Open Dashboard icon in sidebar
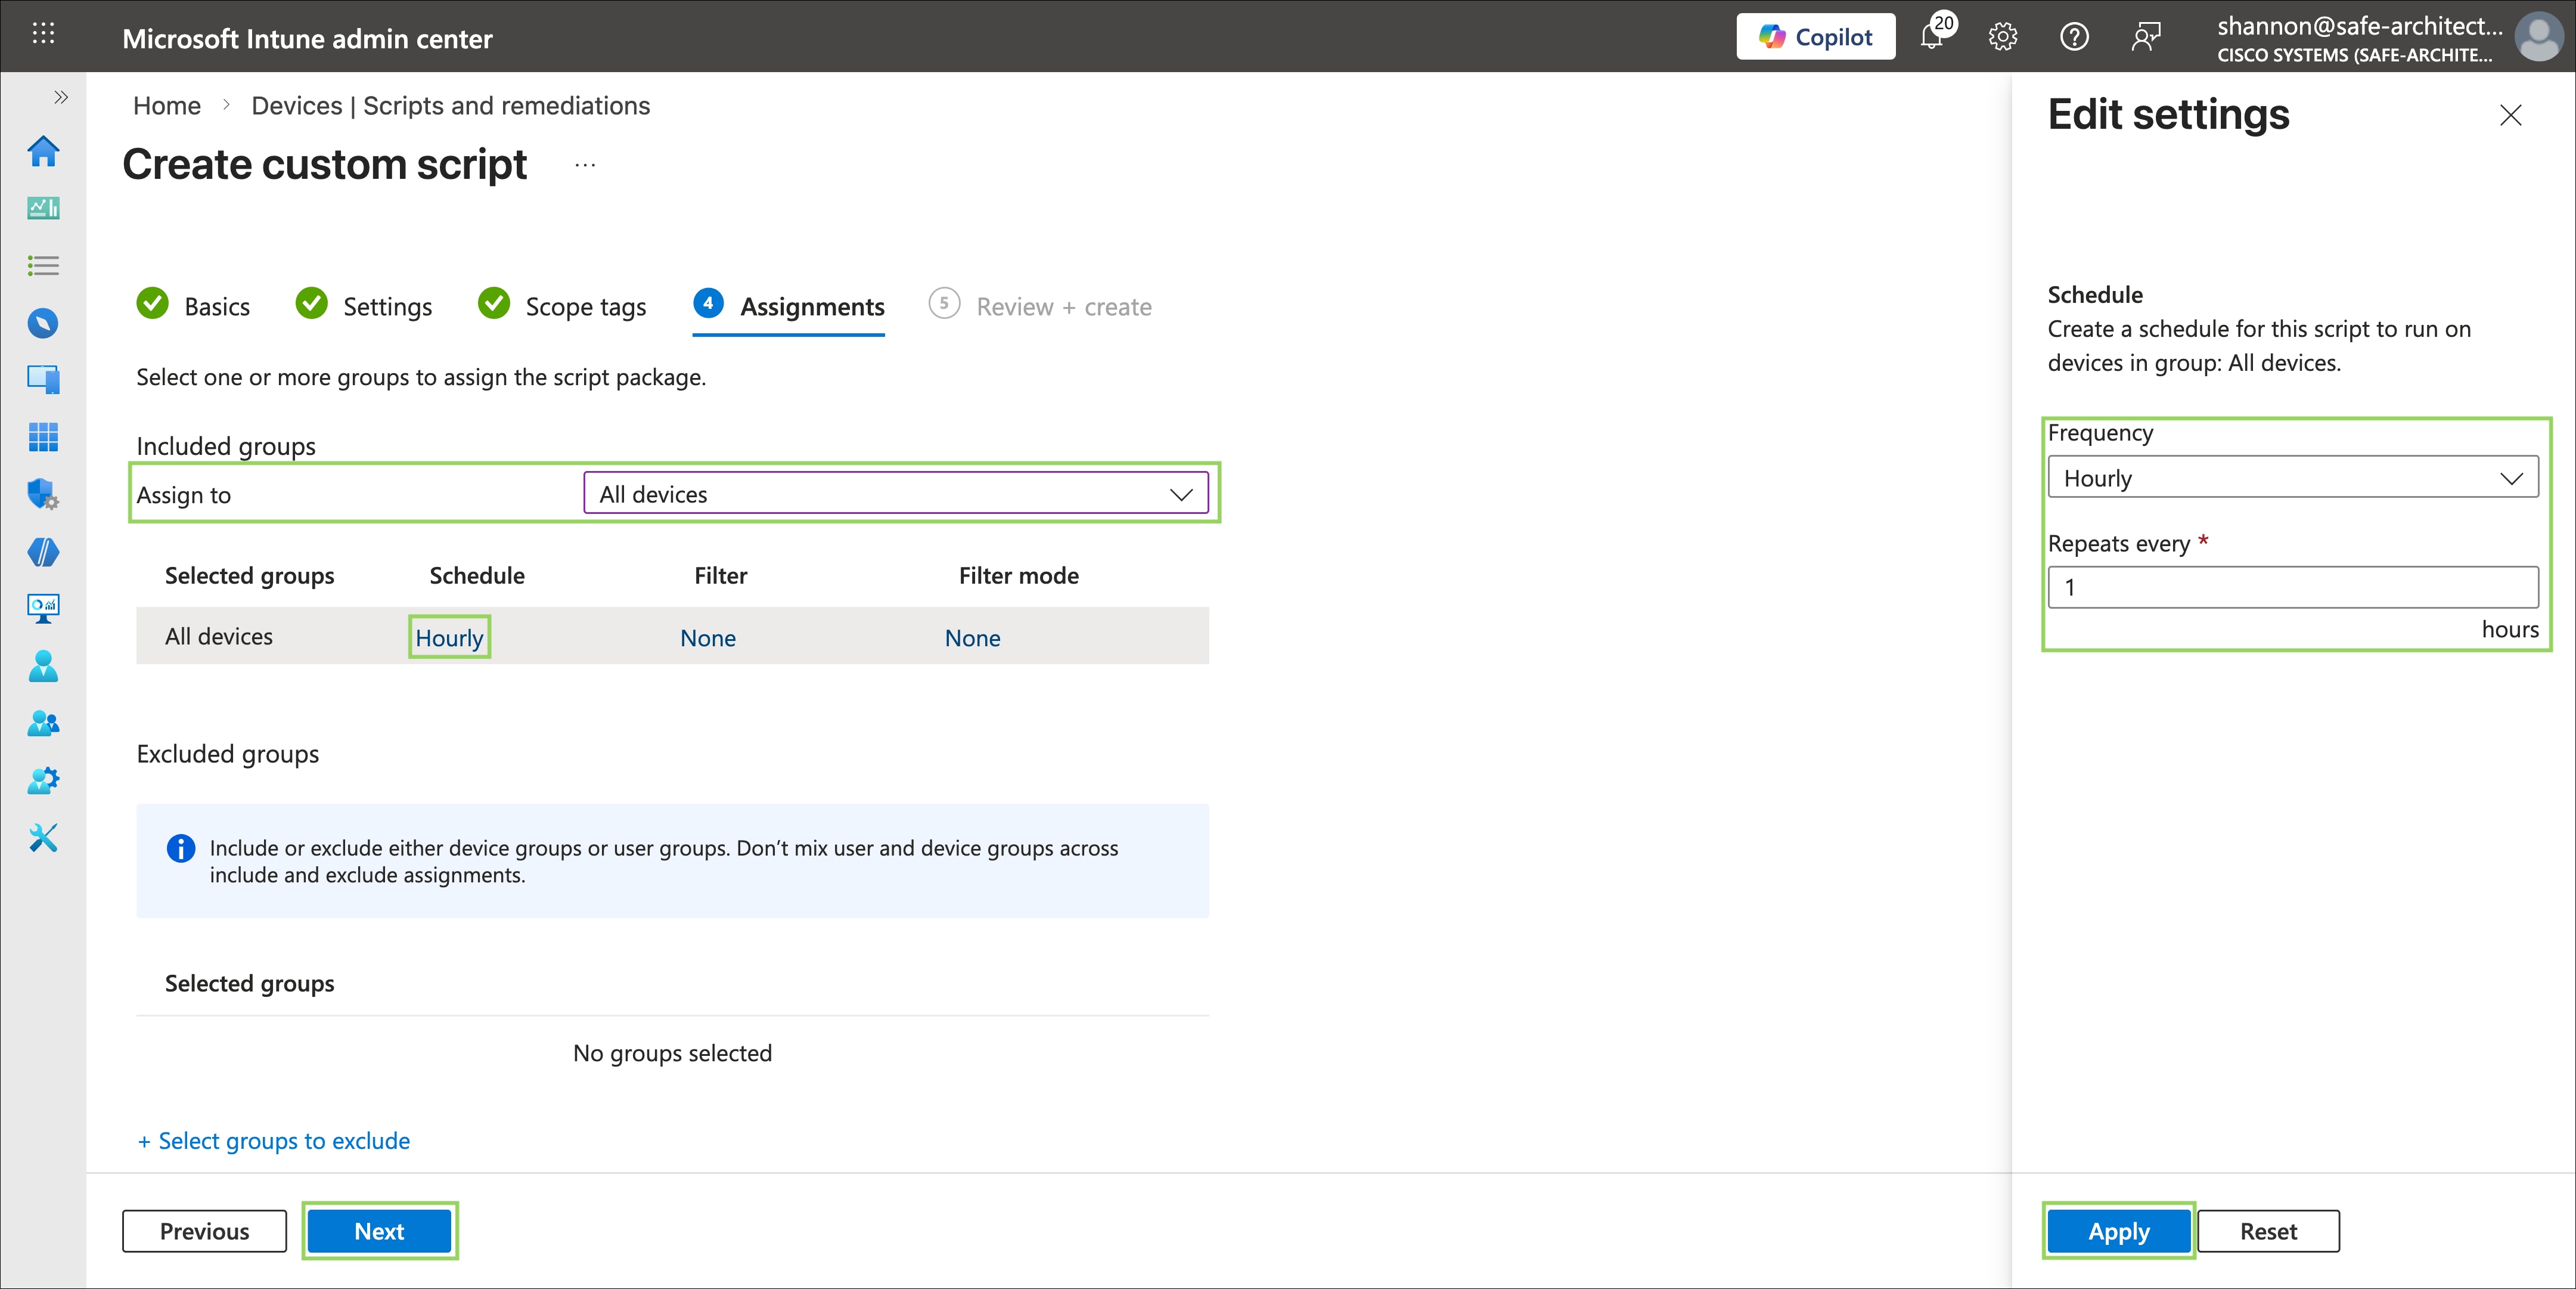This screenshot has width=2576, height=1289. pyautogui.click(x=43, y=208)
